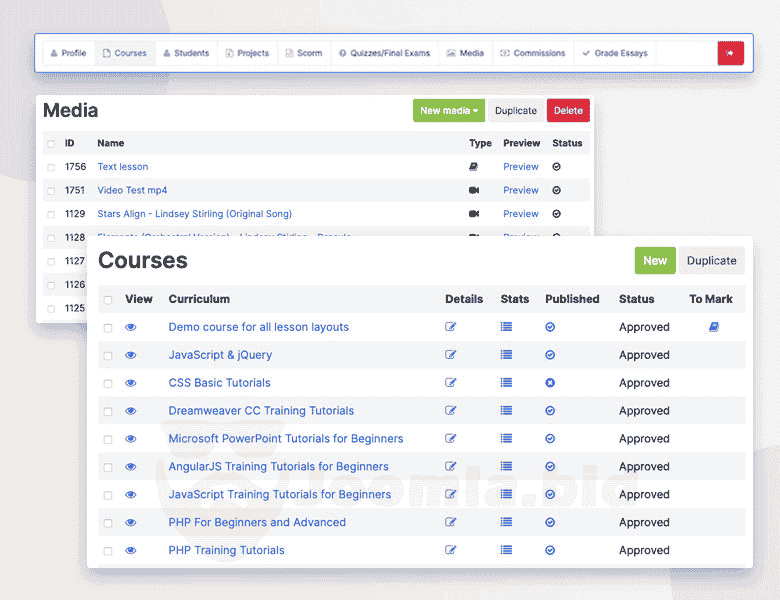Toggle select-all checkbox in Courses table header
780x600 pixels.
pyautogui.click(x=108, y=299)
